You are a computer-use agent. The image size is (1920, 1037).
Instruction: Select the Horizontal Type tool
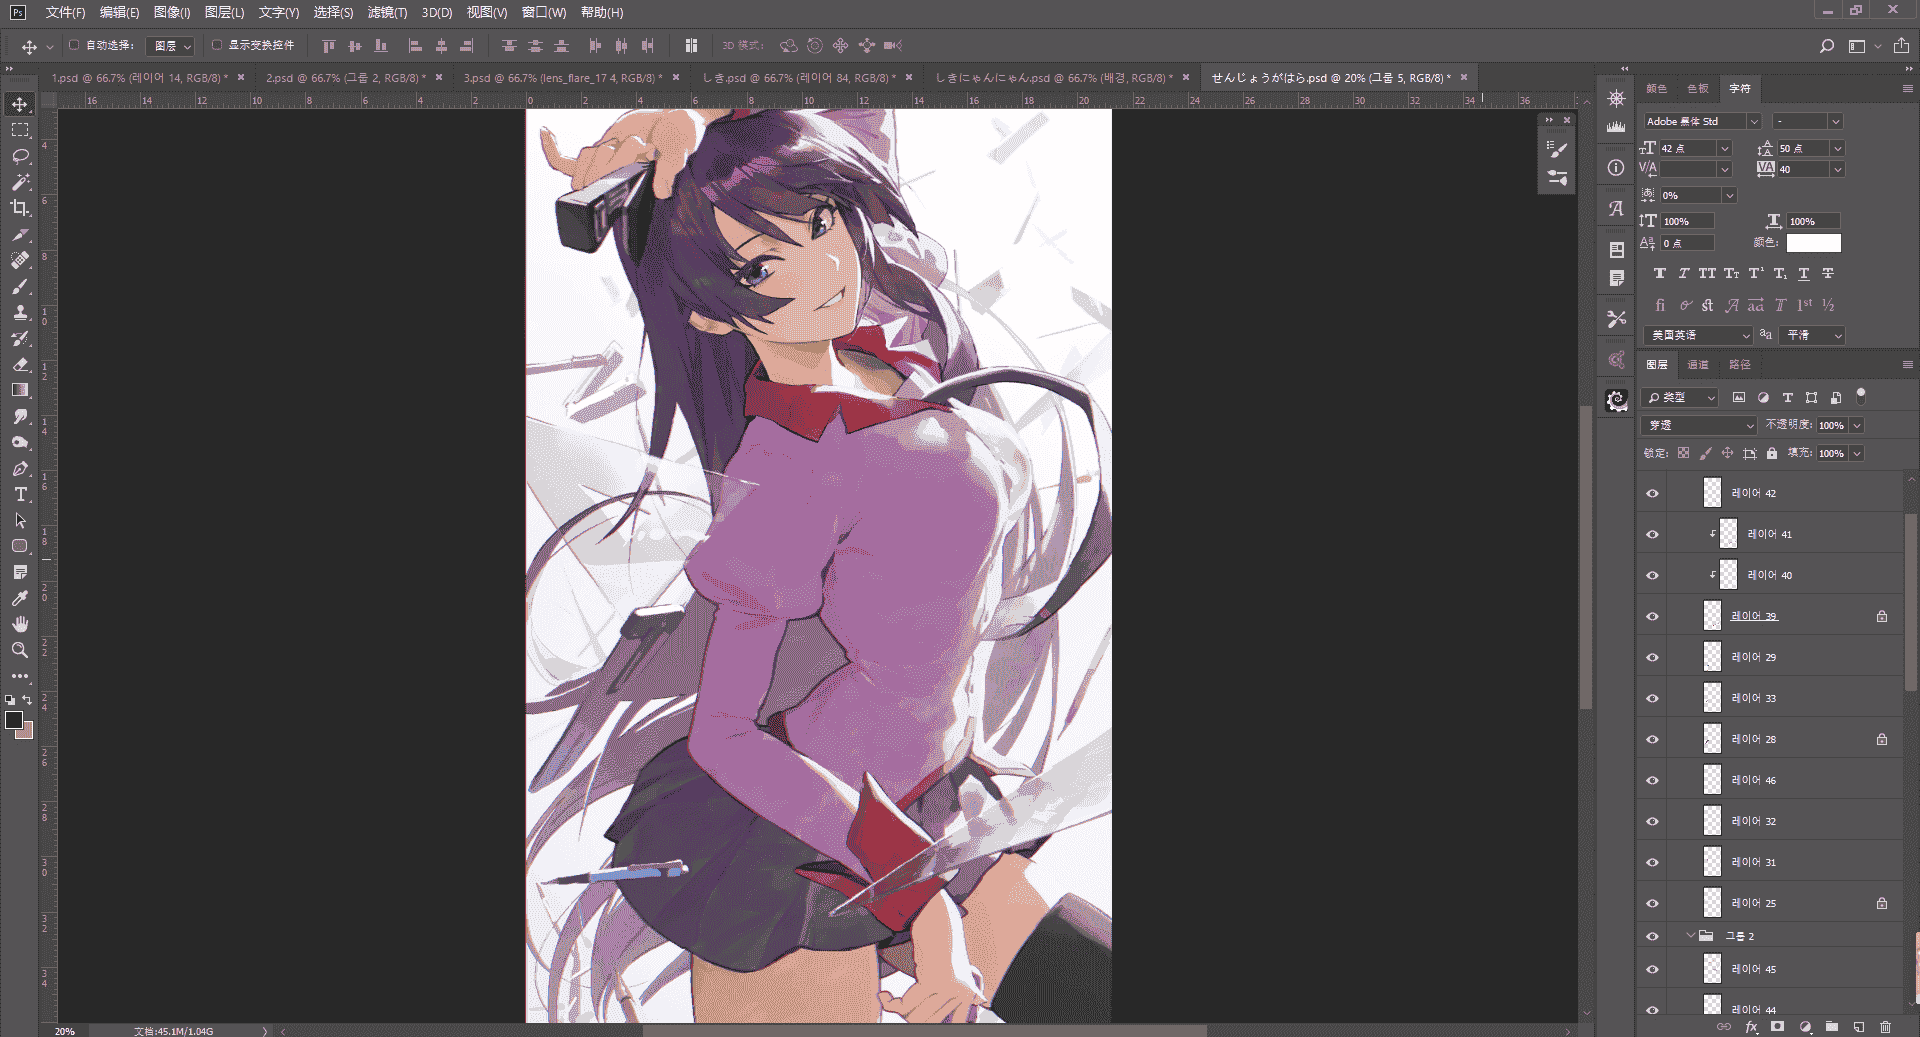tap(20, 494)
